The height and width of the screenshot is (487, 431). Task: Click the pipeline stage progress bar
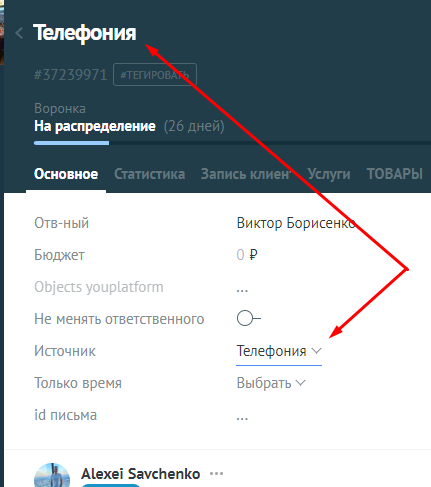(232, 143)
